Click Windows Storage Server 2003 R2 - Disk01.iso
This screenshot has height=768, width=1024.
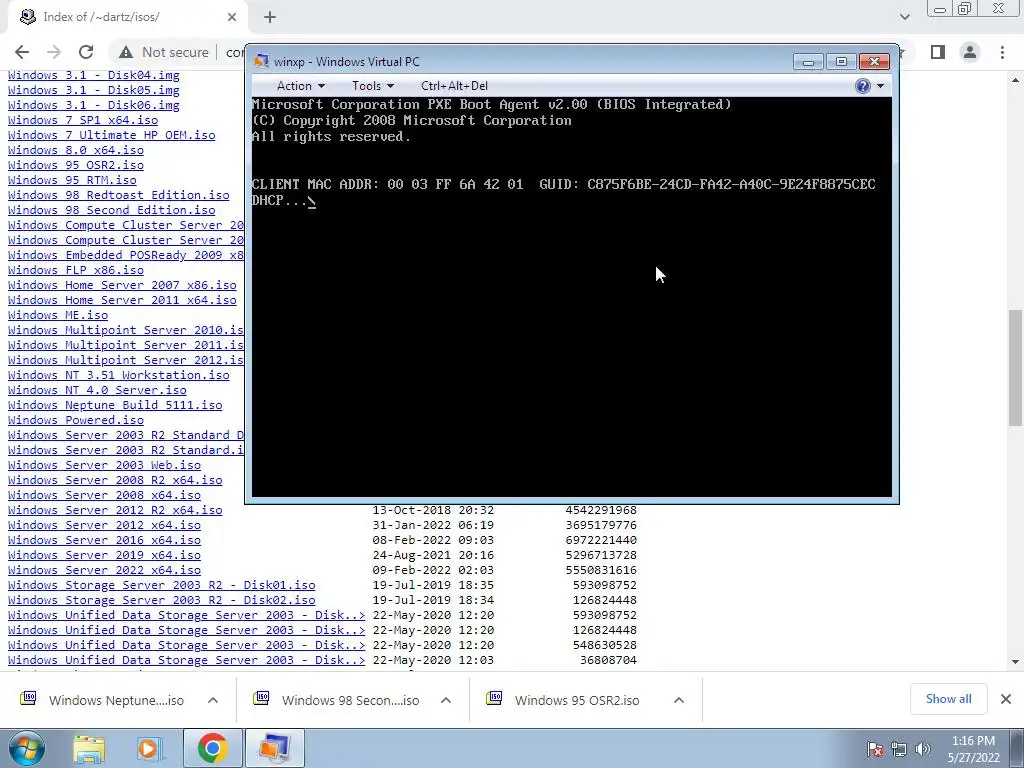(161, 586)
